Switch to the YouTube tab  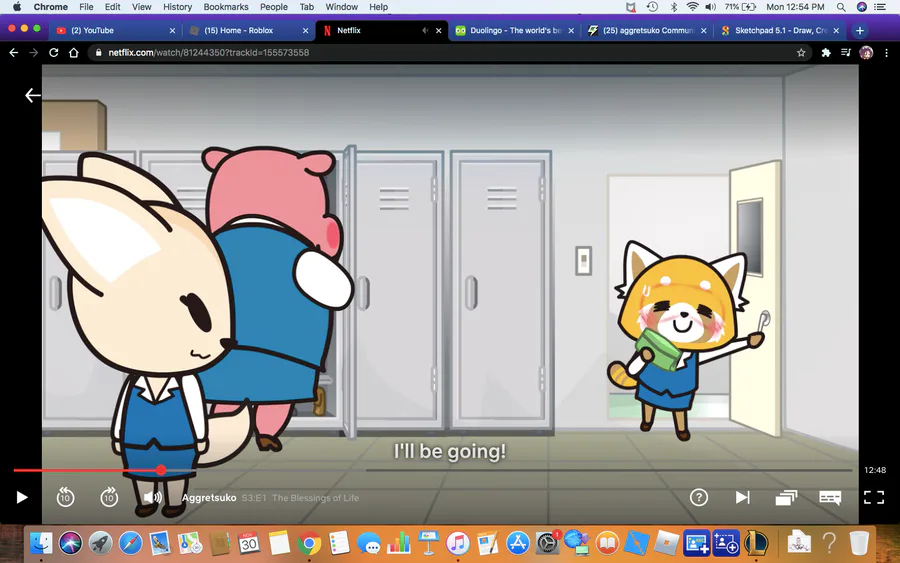tap(115, 30)
